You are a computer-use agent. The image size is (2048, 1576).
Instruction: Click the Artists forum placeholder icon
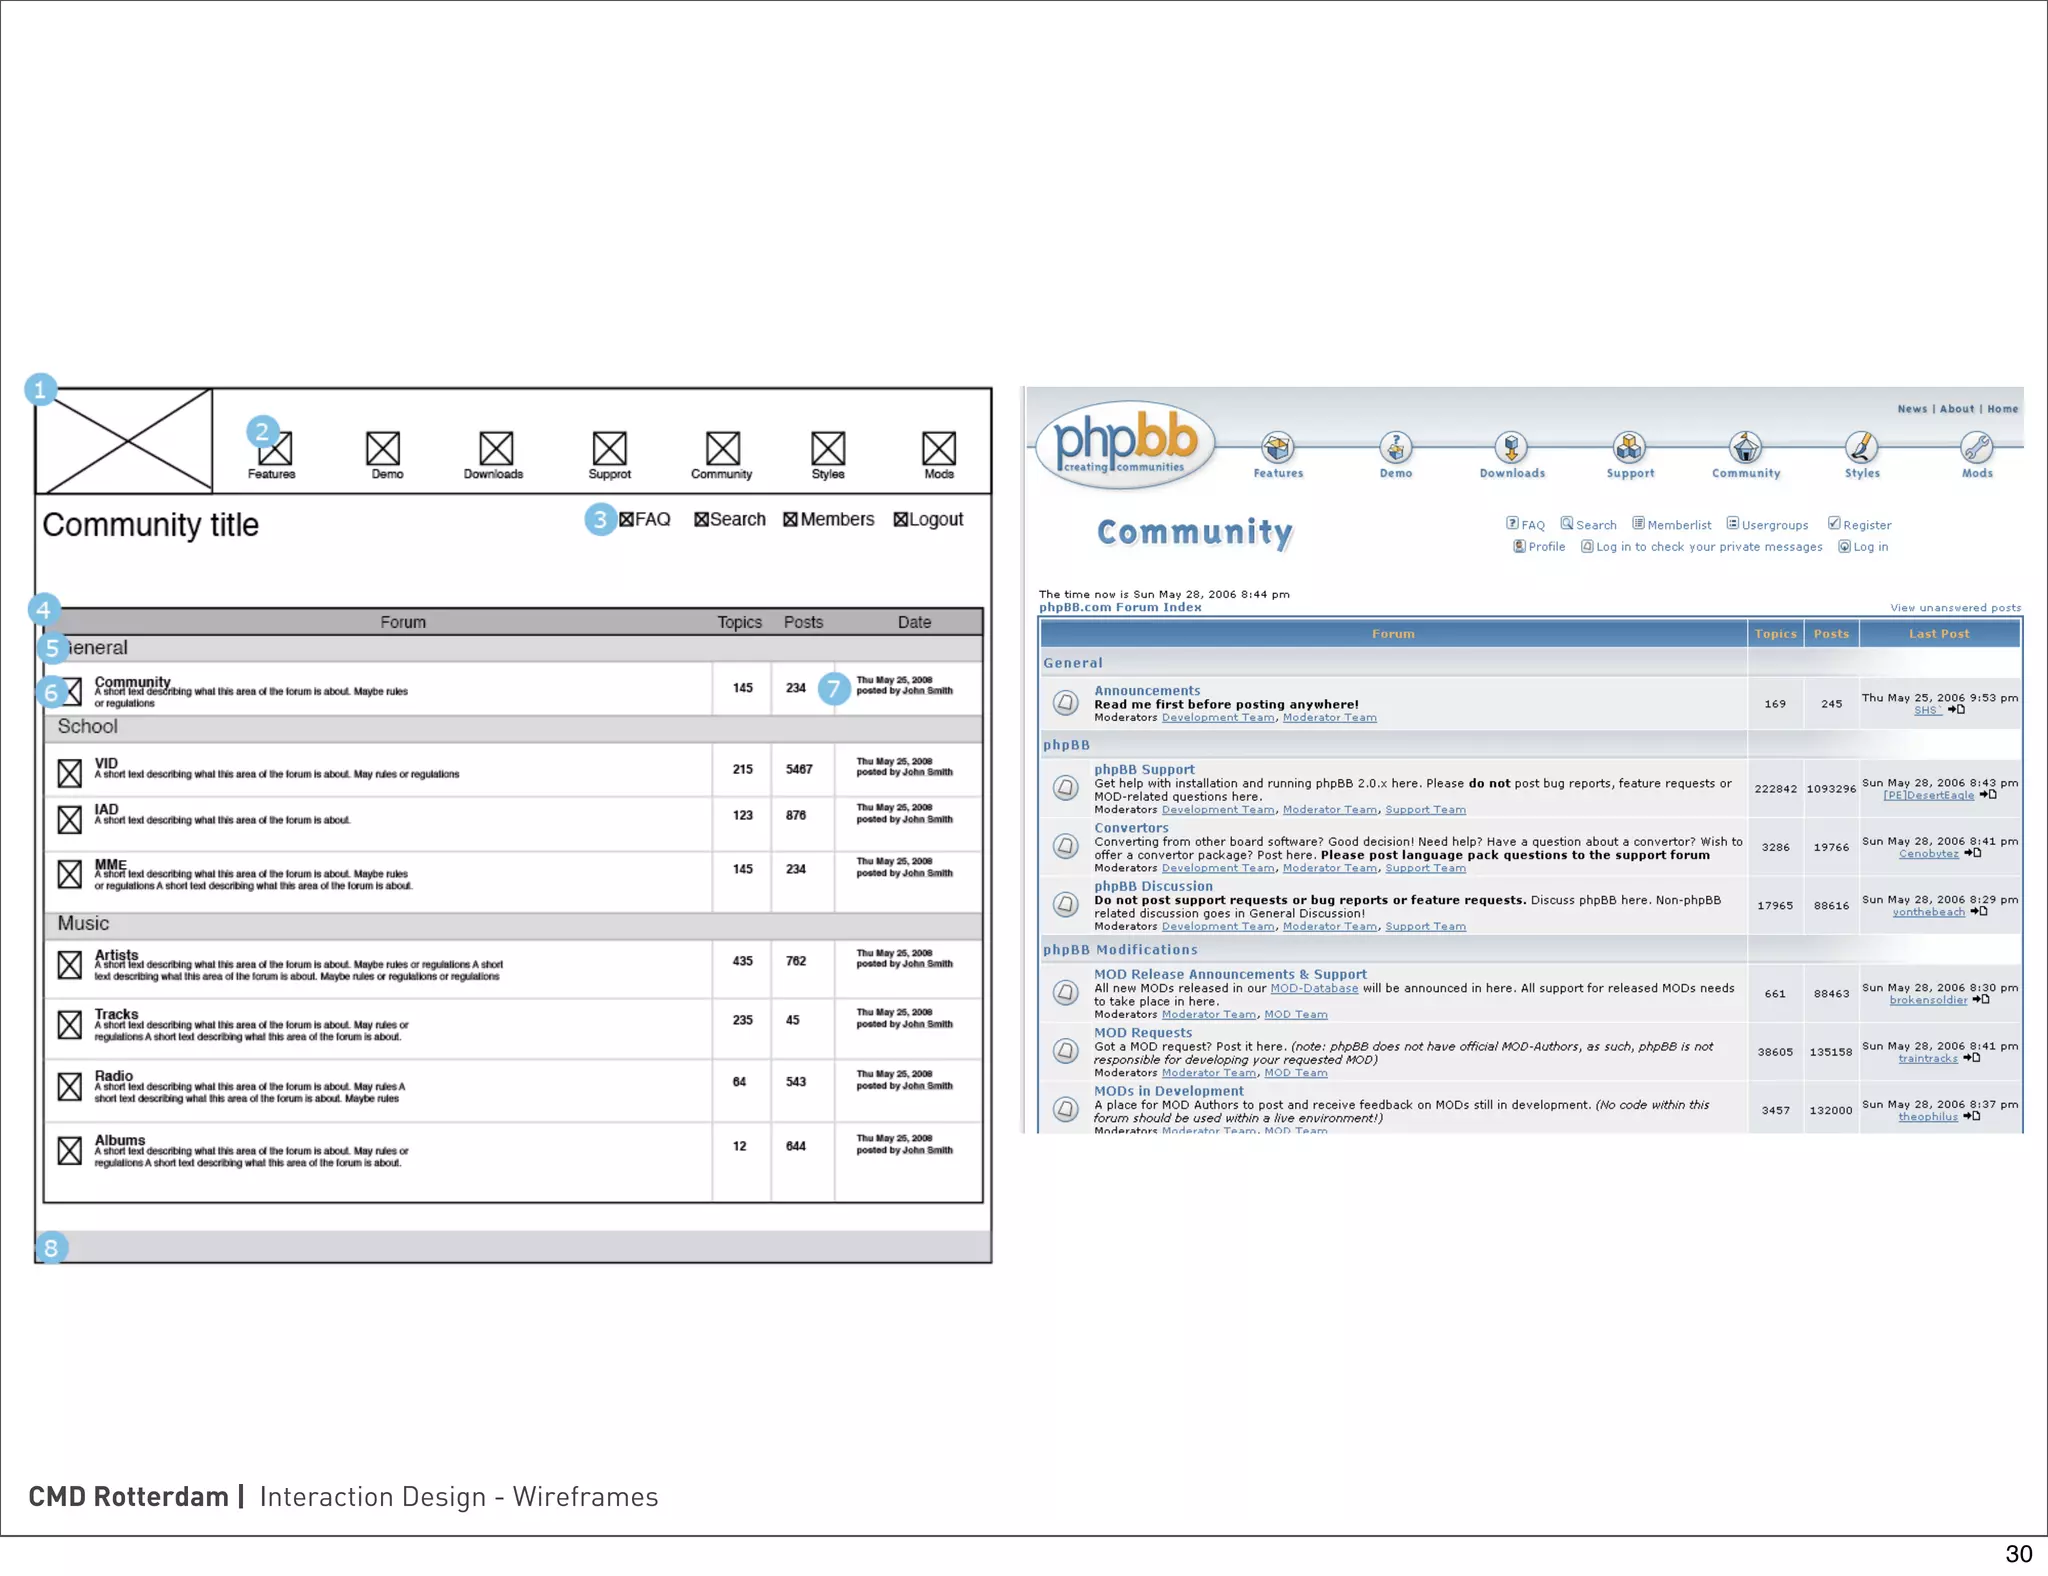(70, 965)
